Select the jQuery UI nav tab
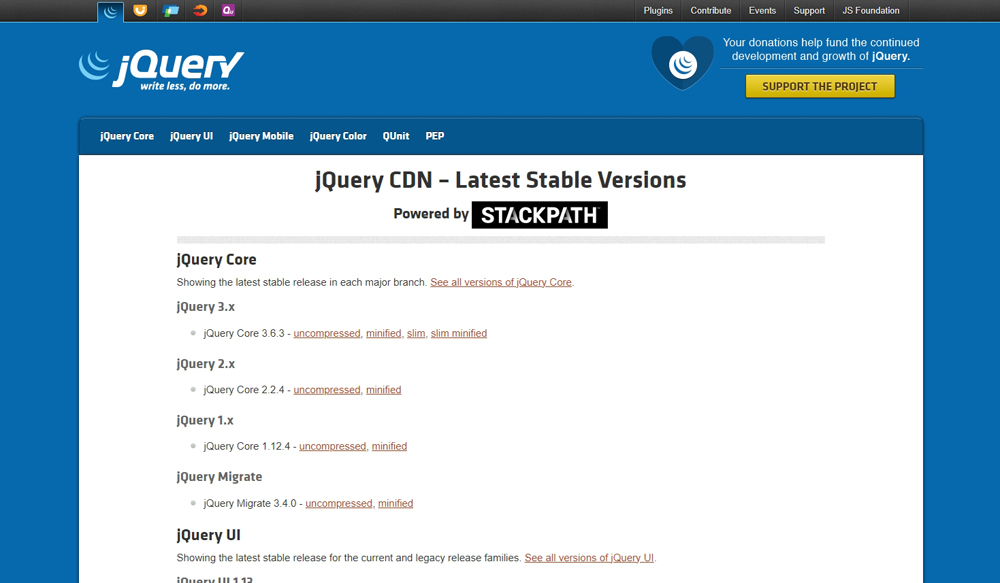 pos(191,136)
